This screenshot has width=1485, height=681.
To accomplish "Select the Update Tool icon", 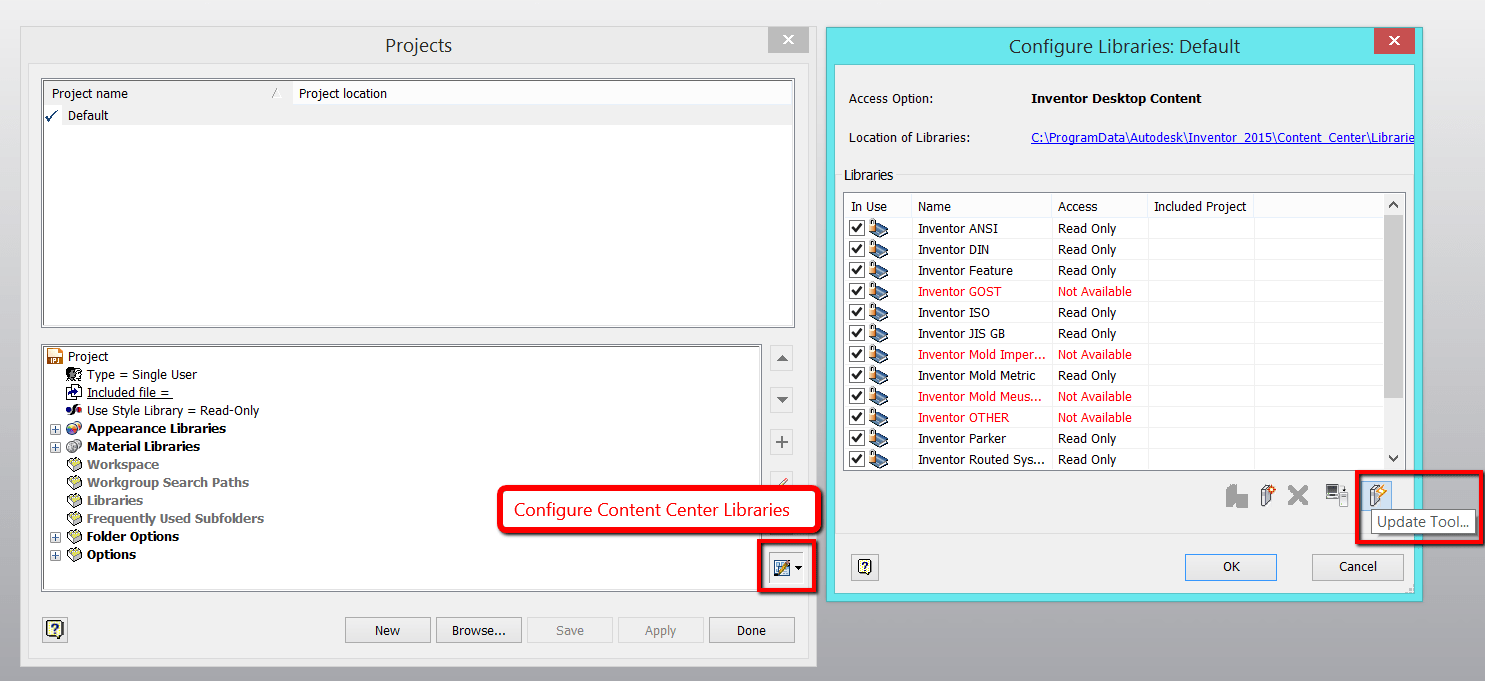I will click(x=1378, y=494).
